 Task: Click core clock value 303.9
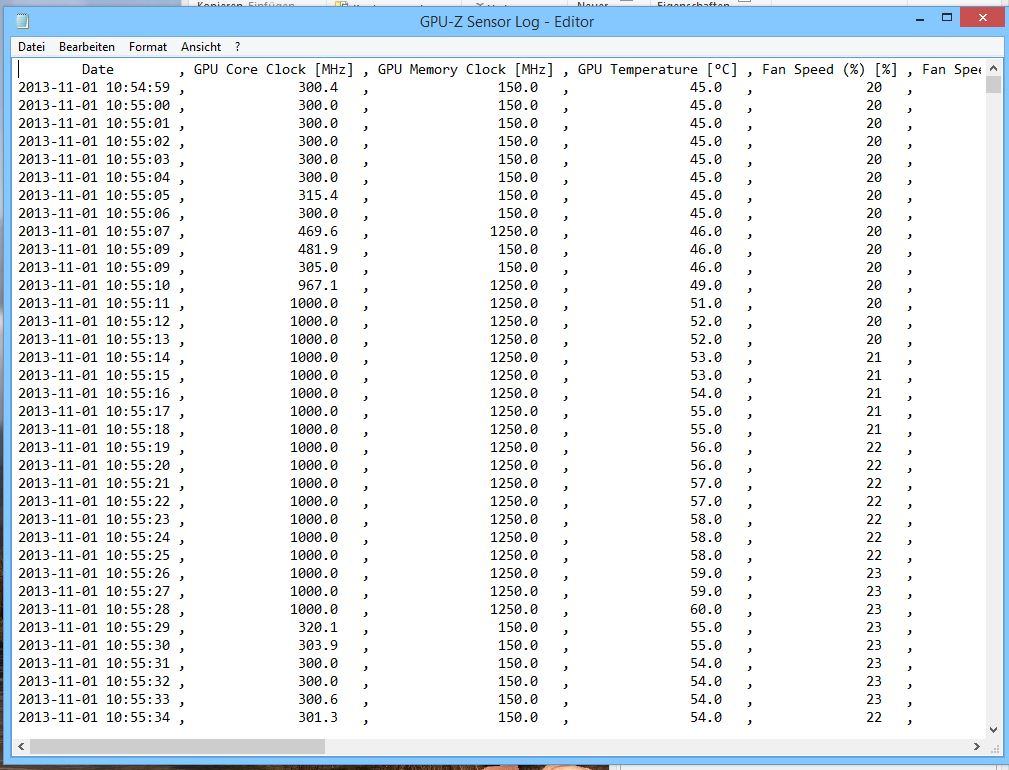(x=318, y=645)
